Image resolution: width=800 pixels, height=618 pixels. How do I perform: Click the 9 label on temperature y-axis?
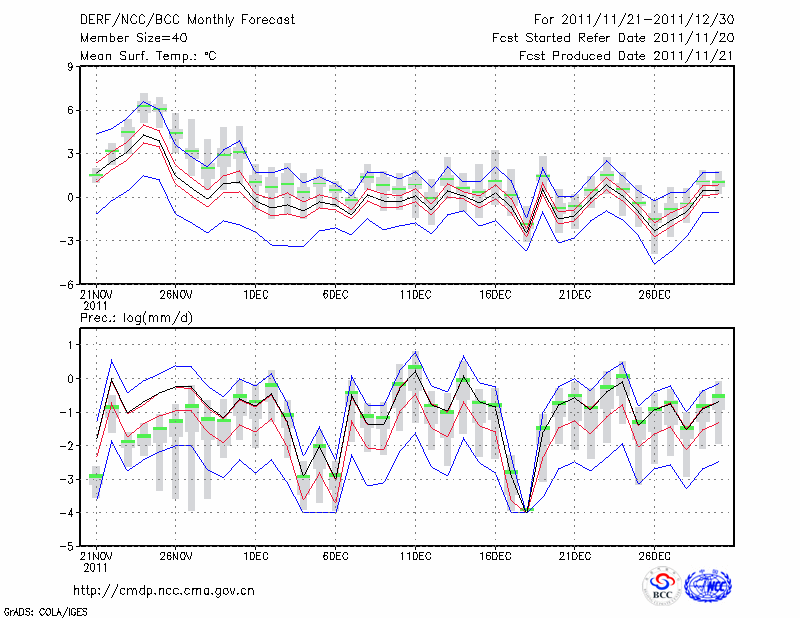(x=71, y=67)
